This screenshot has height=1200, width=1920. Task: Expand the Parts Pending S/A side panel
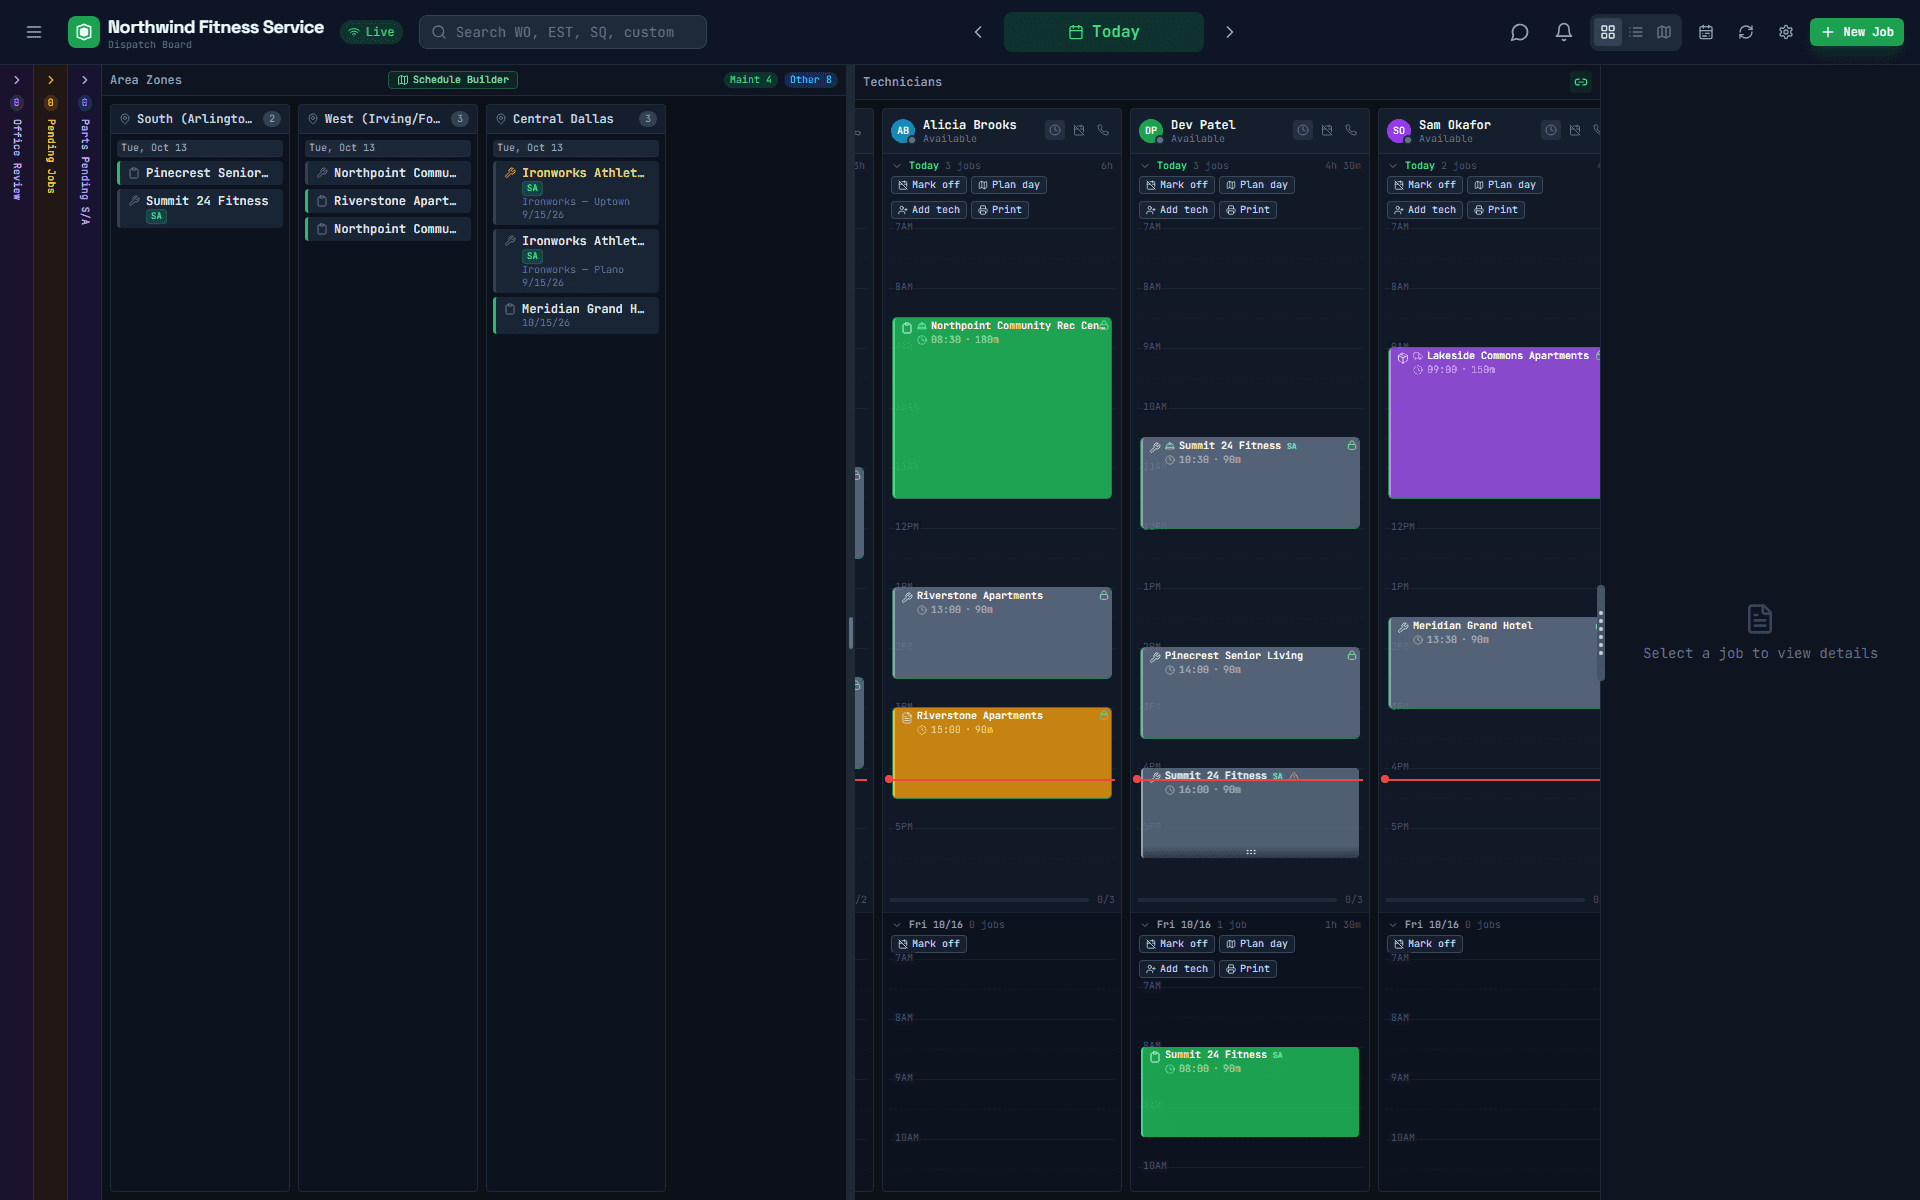[85, 80]
